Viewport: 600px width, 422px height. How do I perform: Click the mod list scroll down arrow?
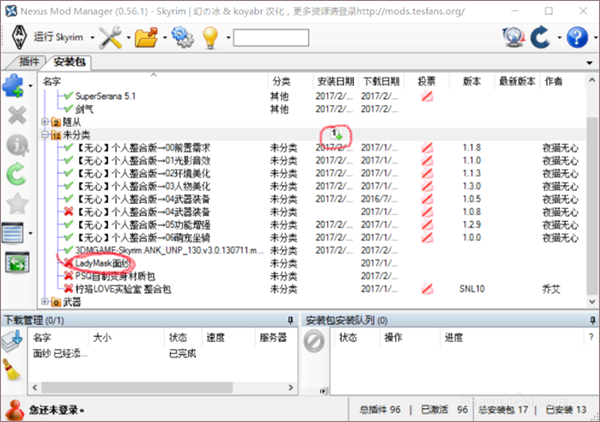pos(592,301)
